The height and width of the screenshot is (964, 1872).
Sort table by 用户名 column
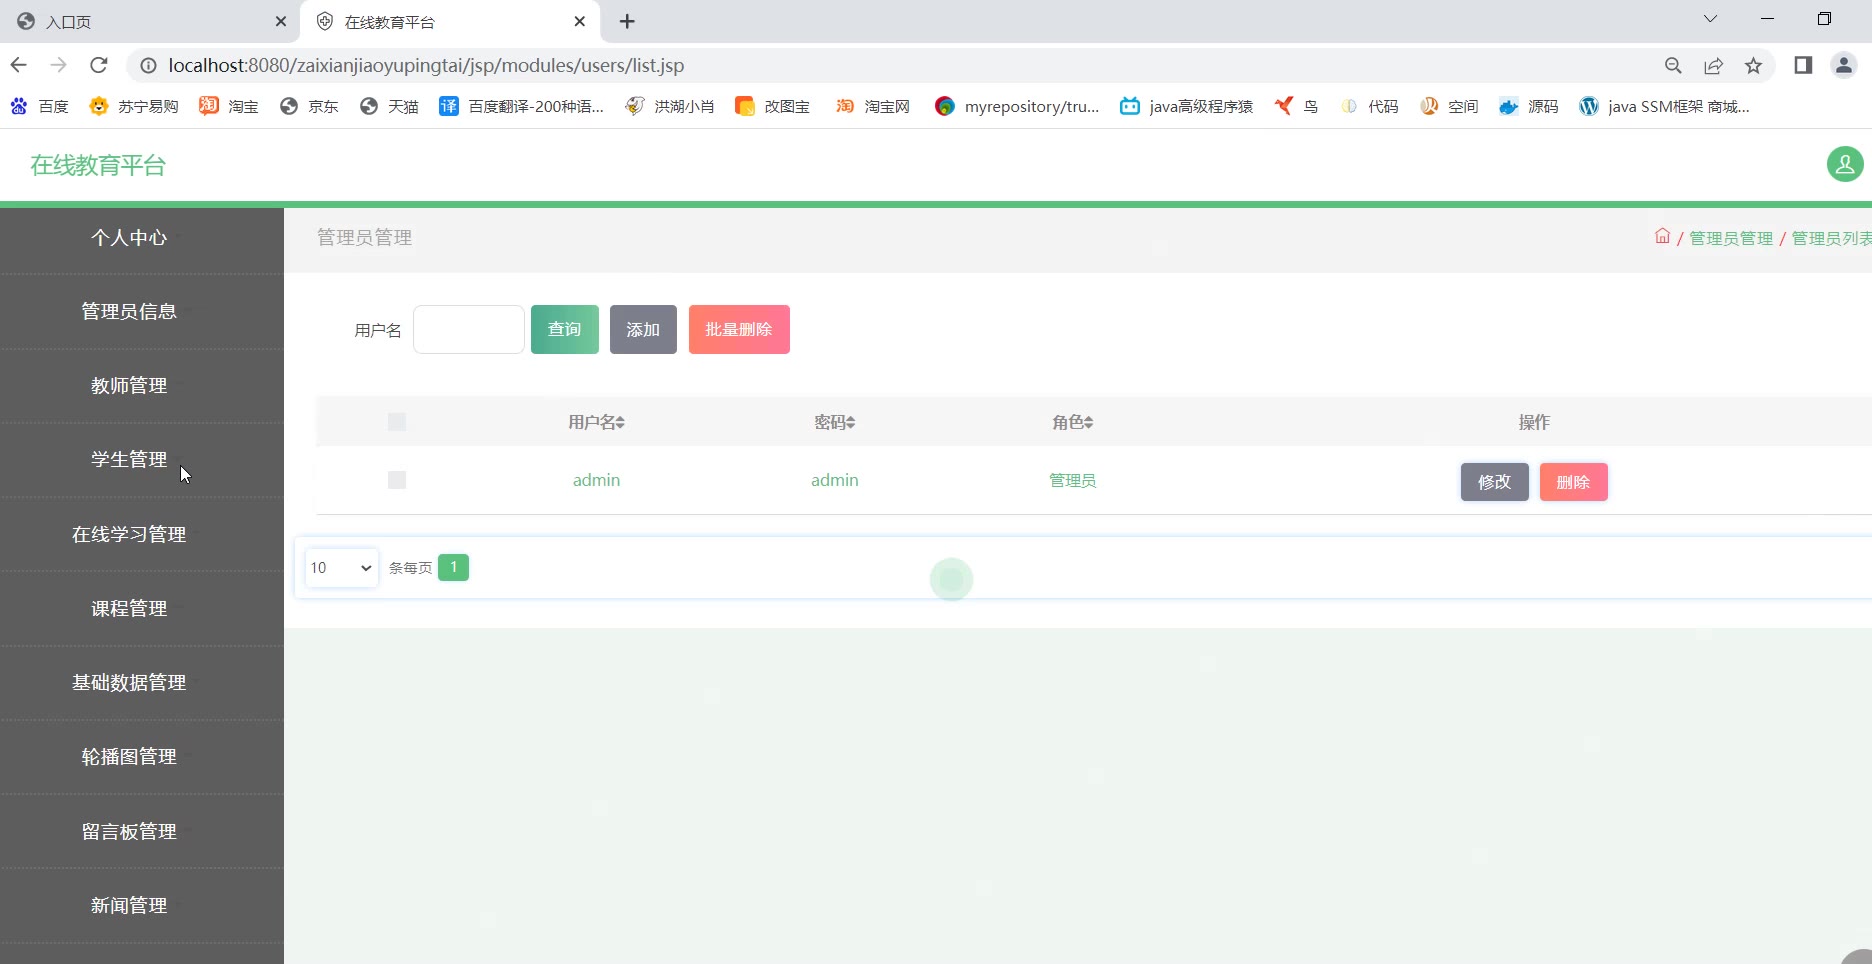(x=597, y=422)
